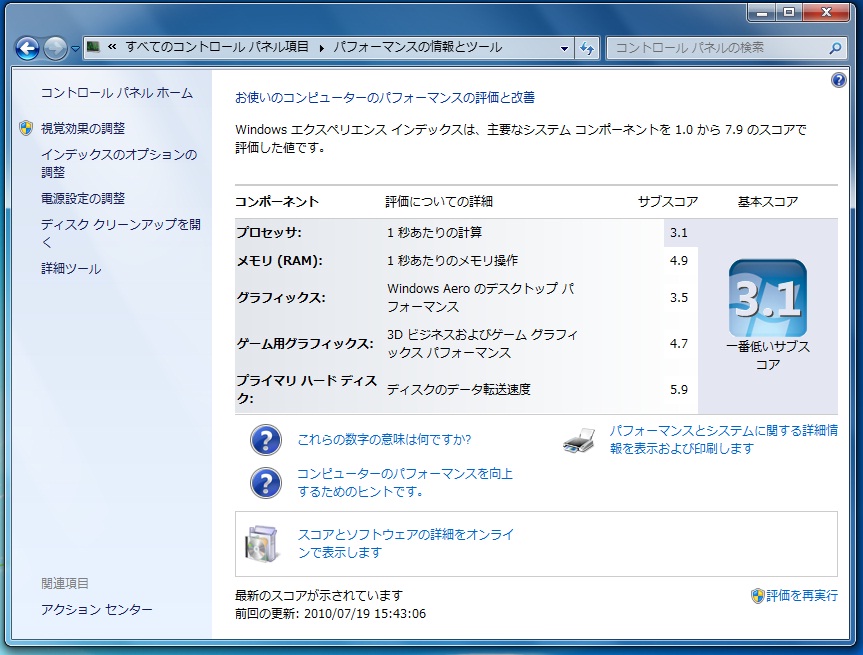The height and width of the screenshot is (655, 863).
Task: Open recent pages dropdown arrow
Action: [75, 49]
